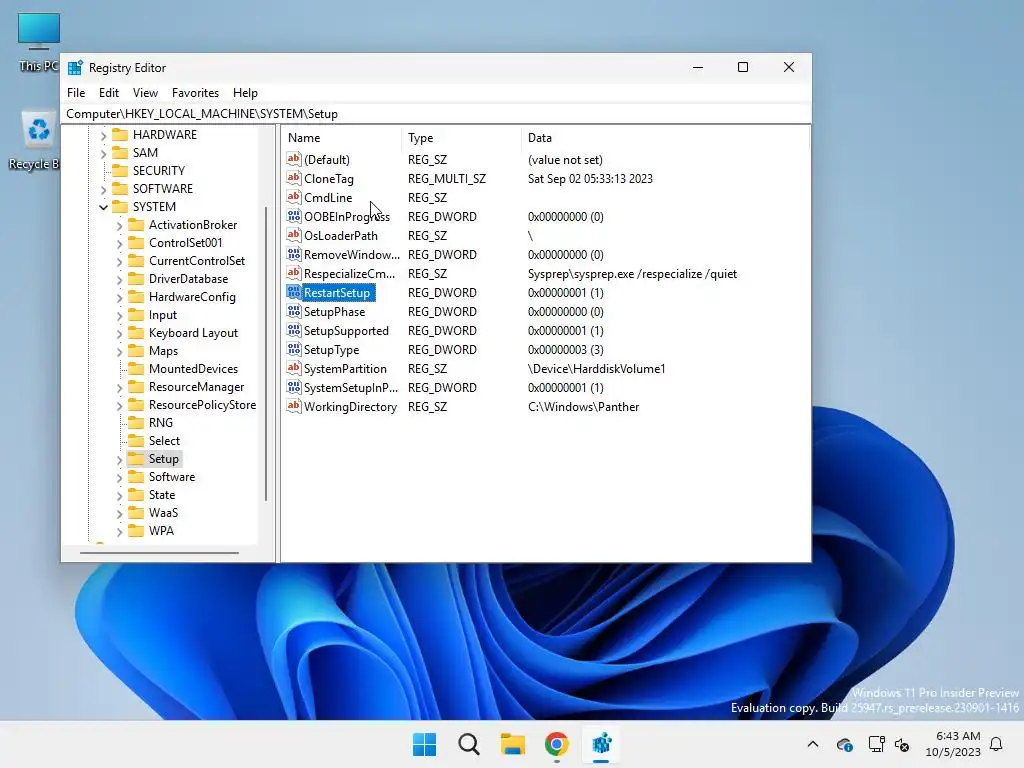The width and height of the screenshot is (1024, 768).
Task: Click the taskbar clock showing 6:43 AM
Action: coord(953,744)
